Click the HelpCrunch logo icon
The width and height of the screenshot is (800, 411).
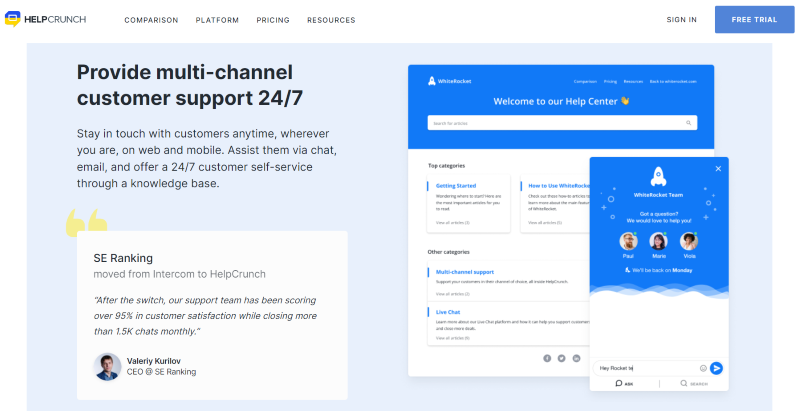(12, 19)
